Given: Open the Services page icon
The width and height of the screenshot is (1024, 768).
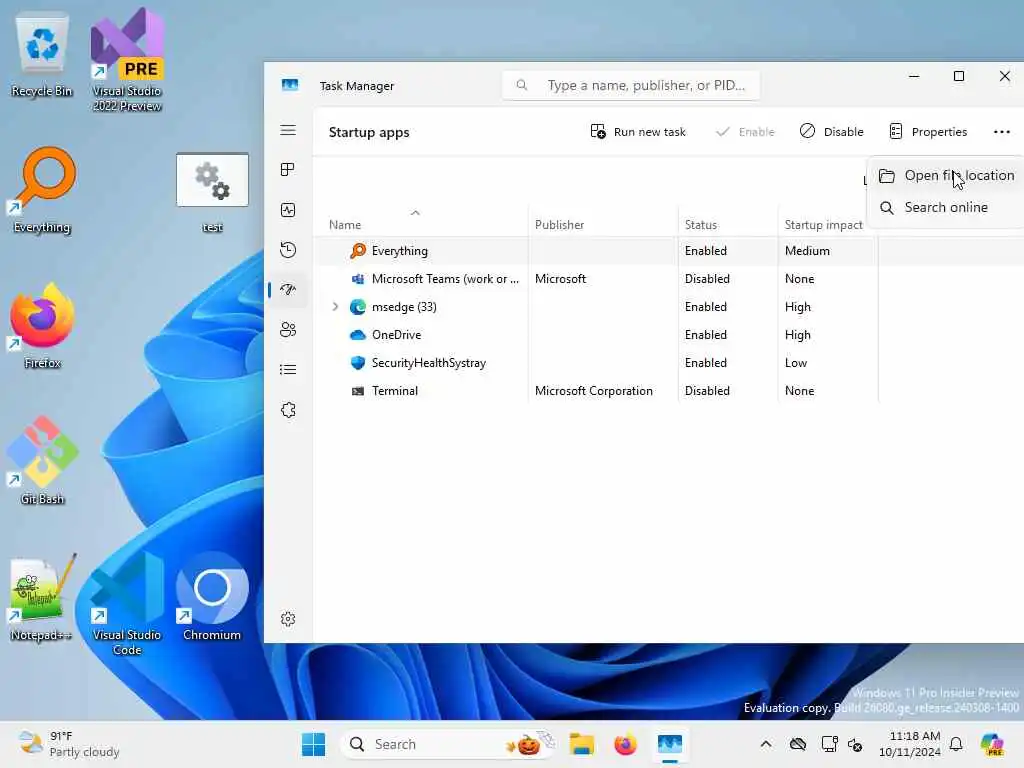Looking at the screenshot, I should (288, 410).
